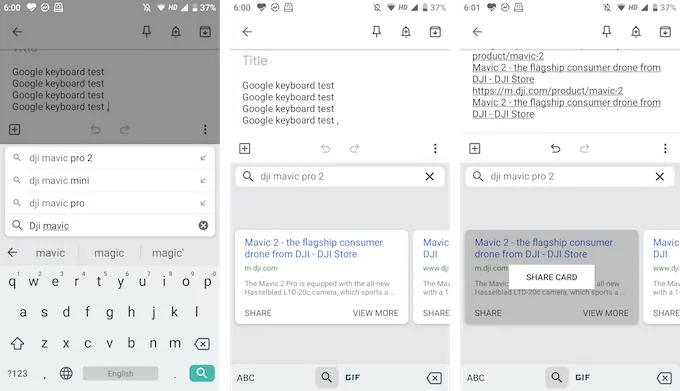Viewport: 680px width, 391px height.
Task: Undo edit in the middle screen
Action: (x=325, y=148)
